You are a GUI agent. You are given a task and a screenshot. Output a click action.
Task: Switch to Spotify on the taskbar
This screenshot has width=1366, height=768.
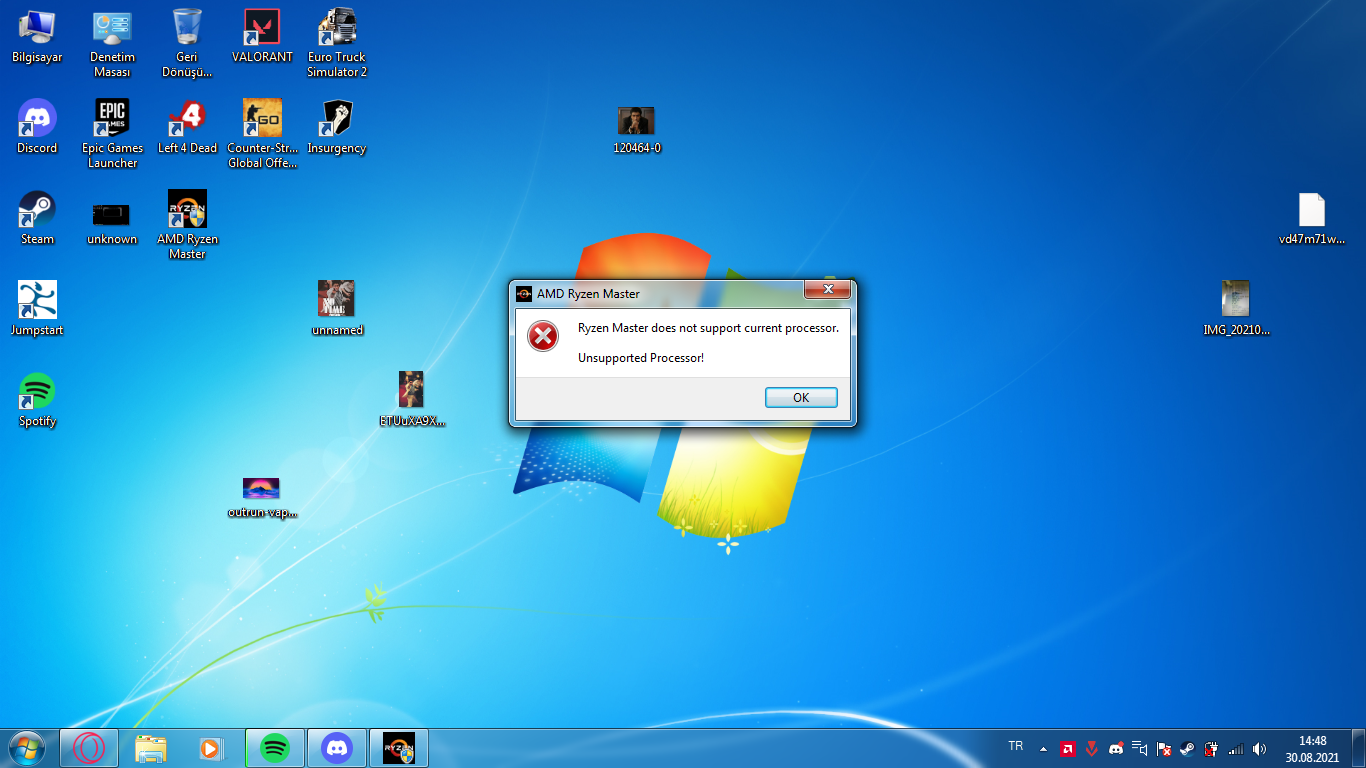tap(275, 748)
